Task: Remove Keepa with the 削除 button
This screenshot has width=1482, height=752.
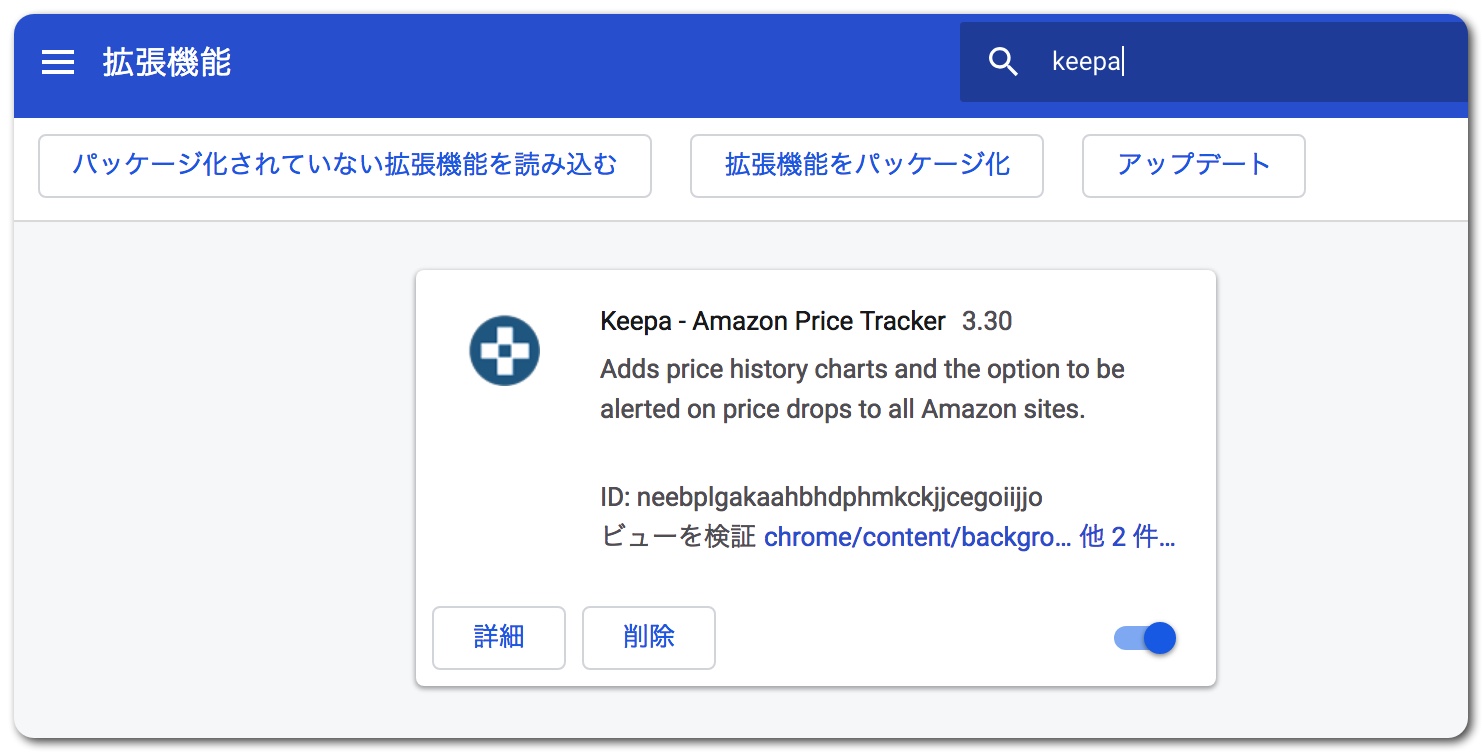Action: tap(648, 637)
